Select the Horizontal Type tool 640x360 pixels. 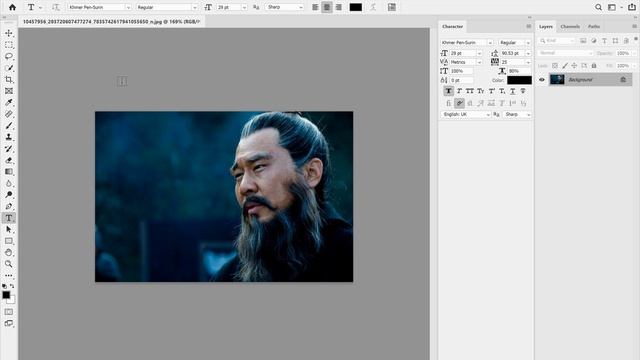tap(9, 218)
